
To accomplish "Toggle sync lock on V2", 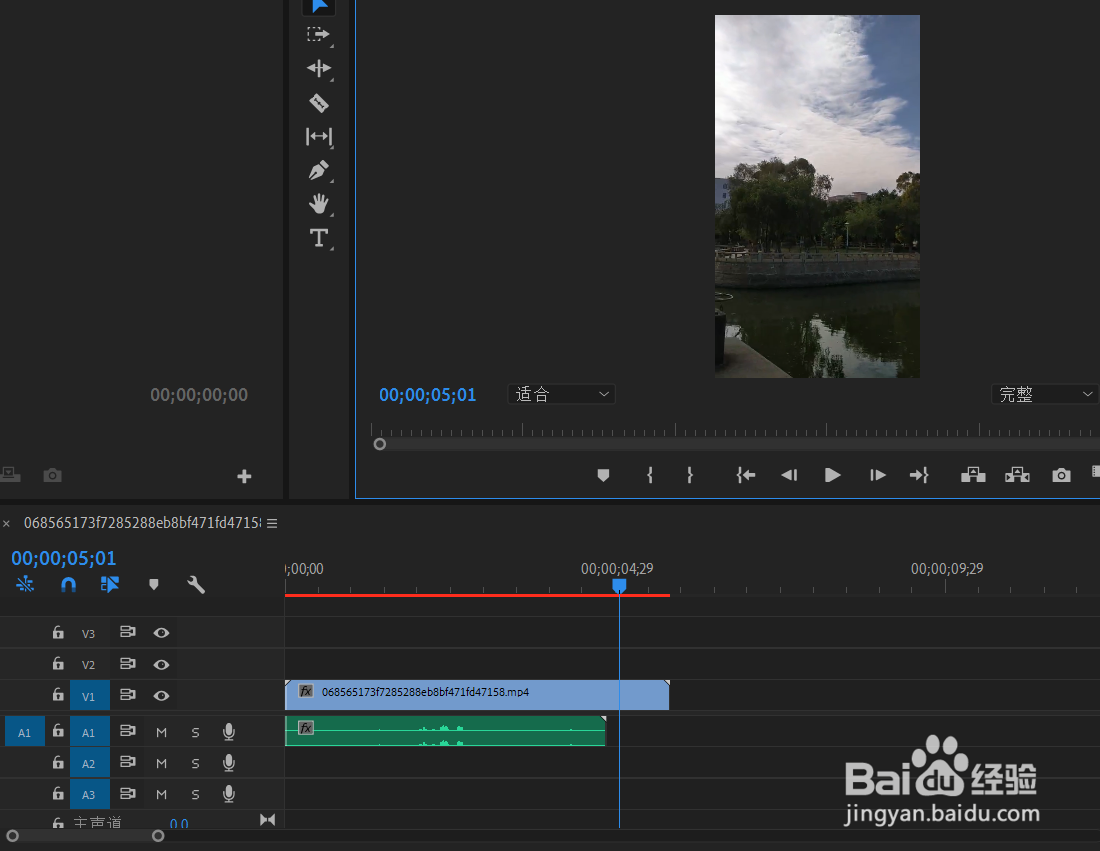I will click(x=128, y=663).
